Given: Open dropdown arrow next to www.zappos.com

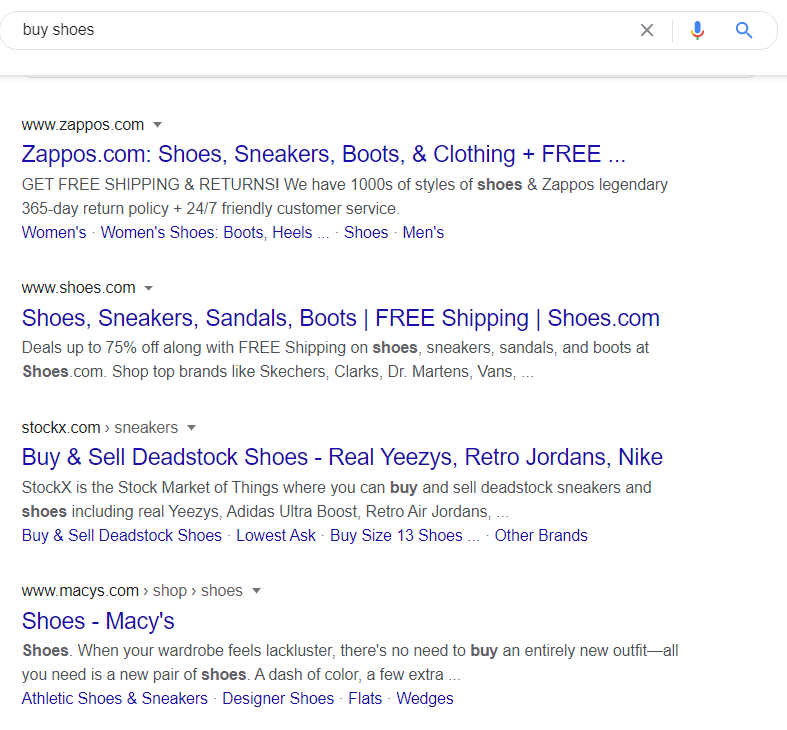Looking at the screenshot, I should (158, 125).
